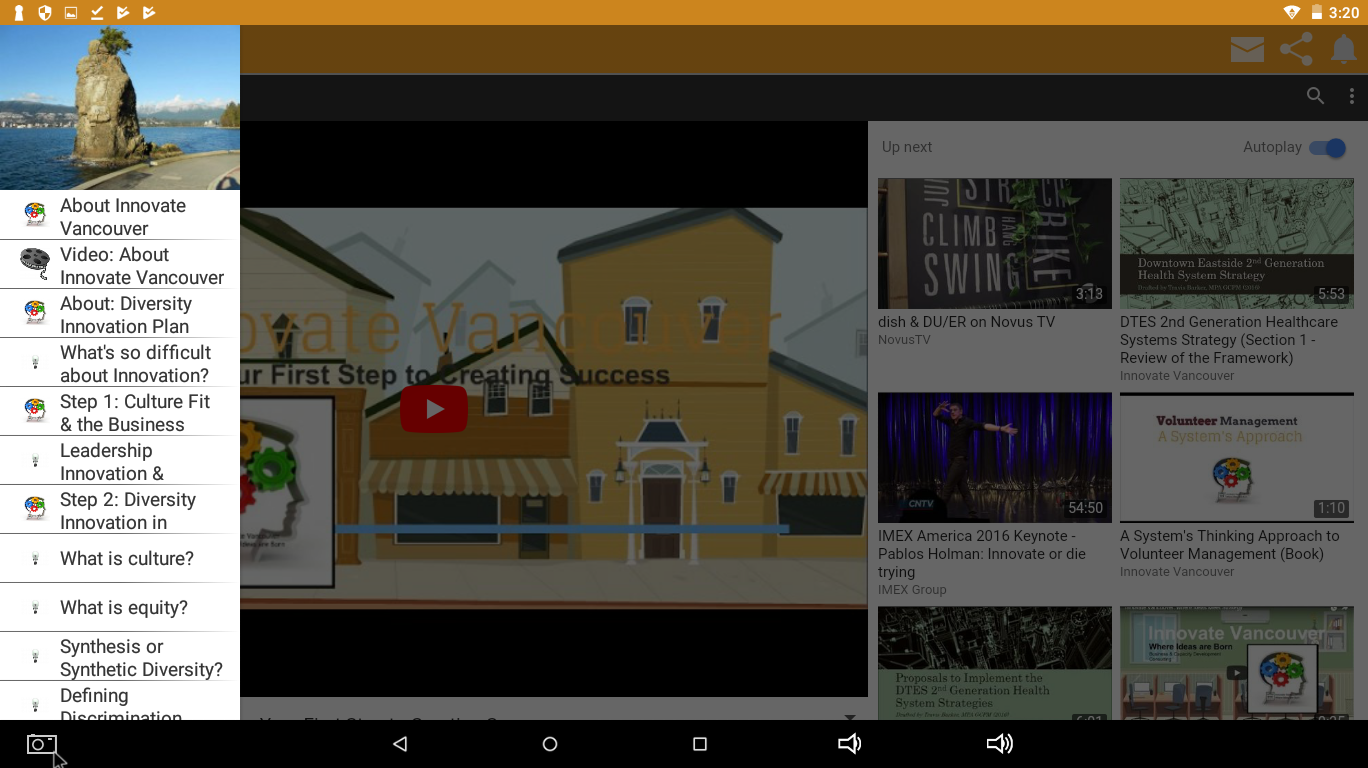
Task: Open the mail envelope icon
Action: point(1247,49)
